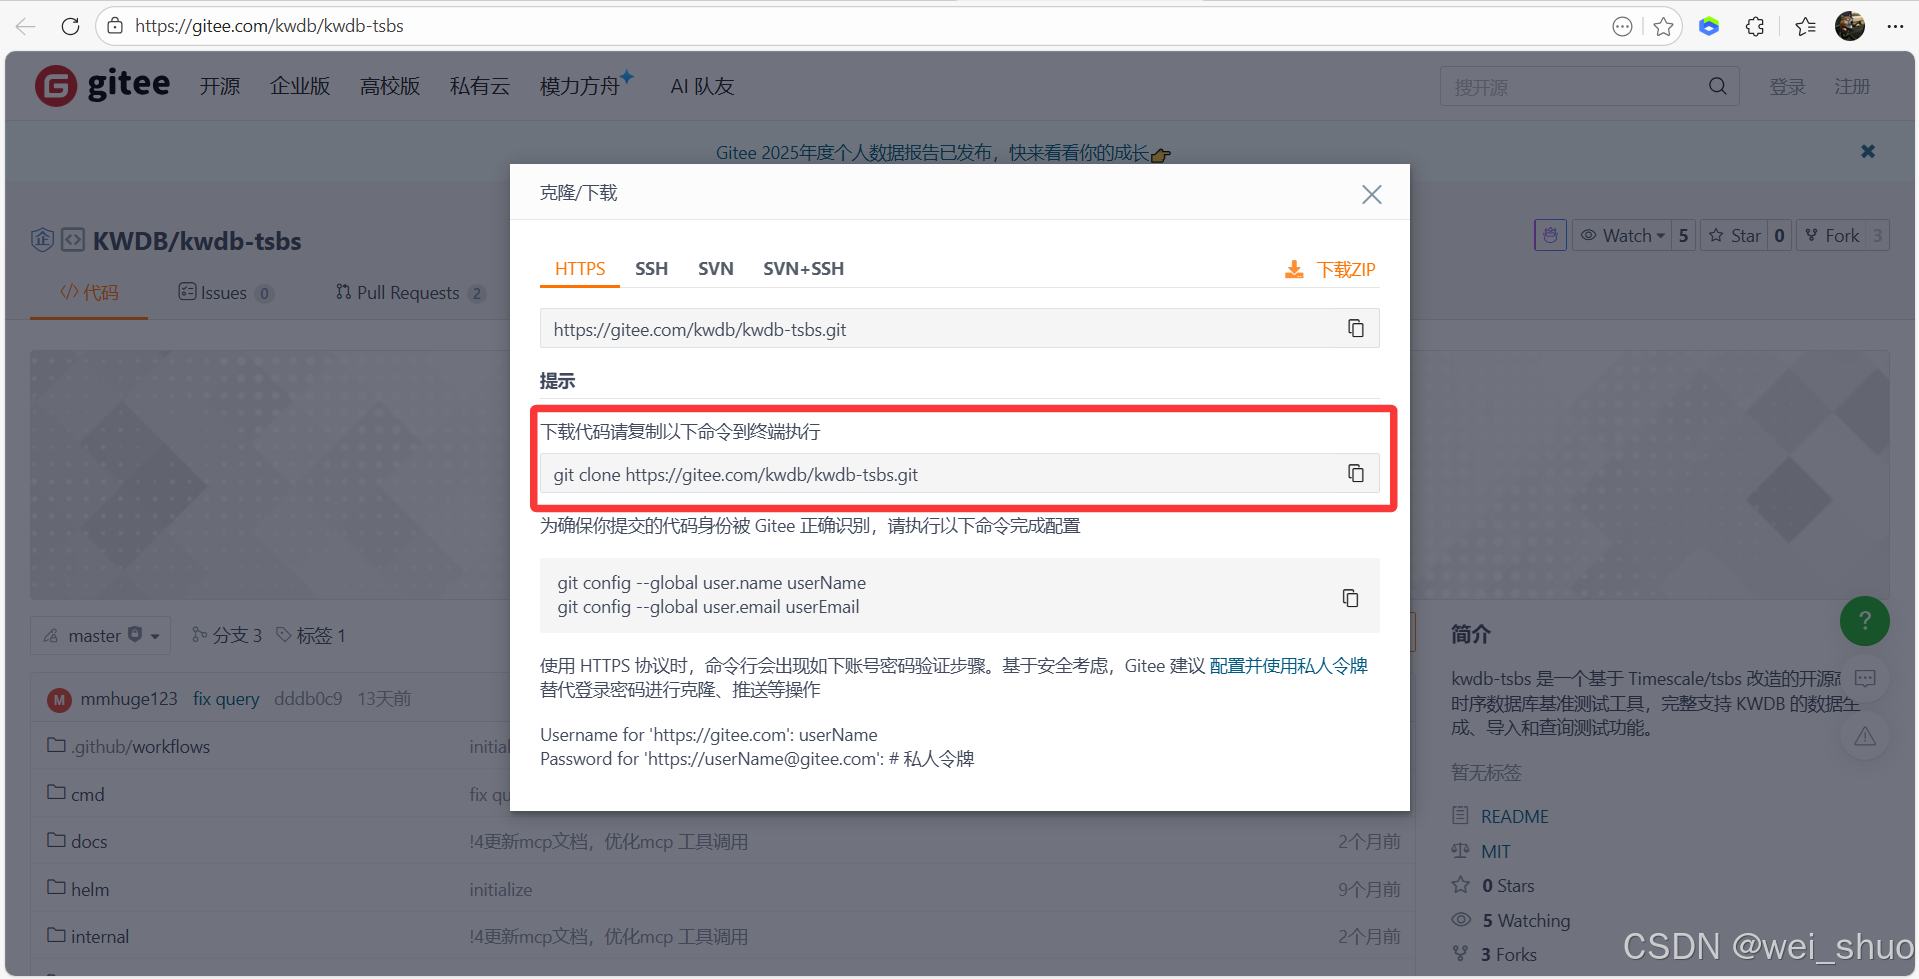The height and width of the screenshot is (979, 1919).
Task: Open the docs commit message !4更新mcp文档
Action: coord(608,842)
